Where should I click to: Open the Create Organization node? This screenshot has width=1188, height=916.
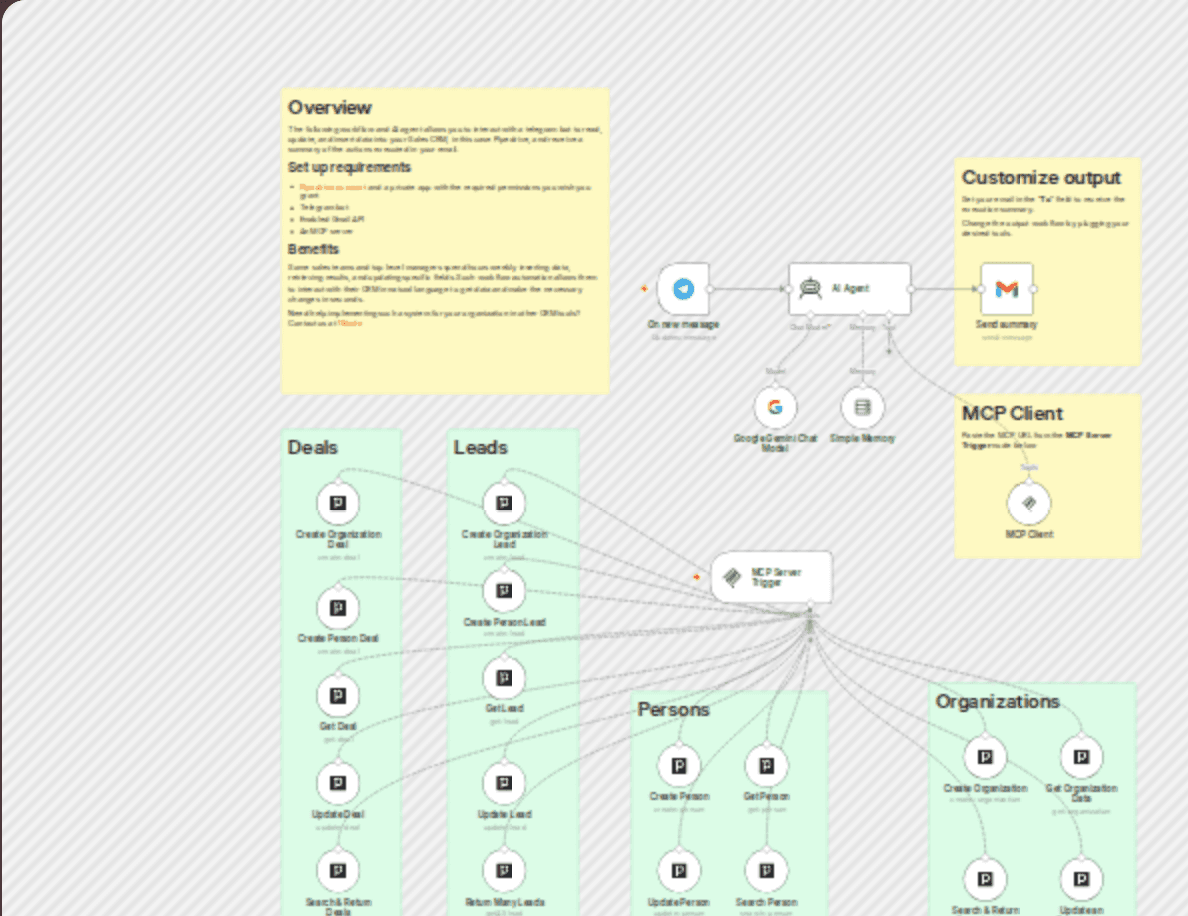pos(985,757)
